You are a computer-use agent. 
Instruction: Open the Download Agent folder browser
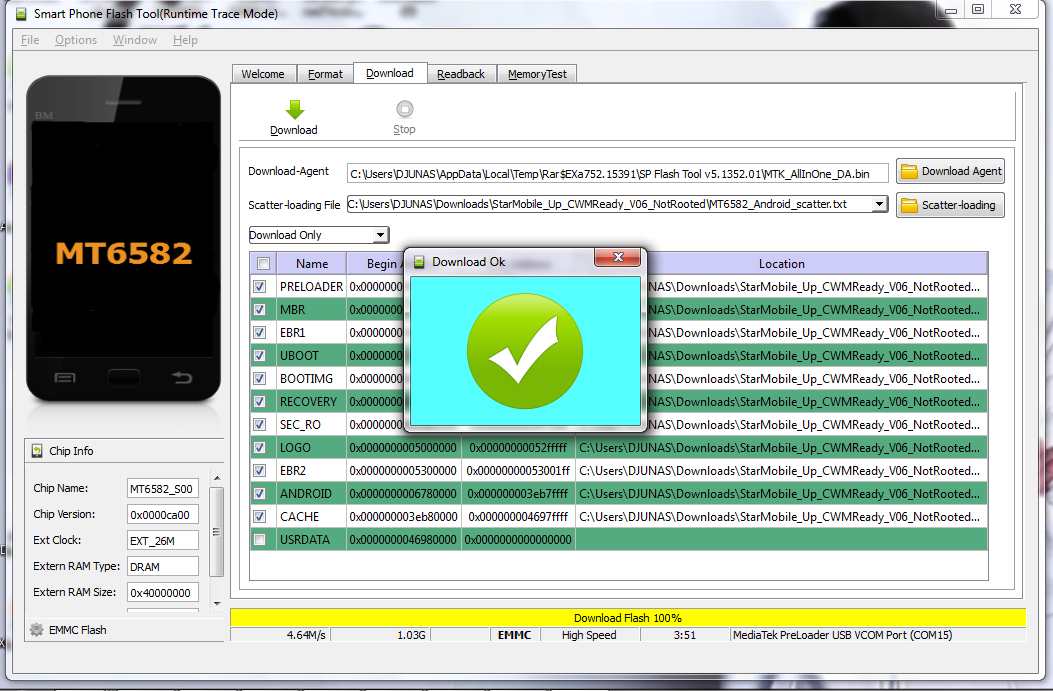coord(950,172)
